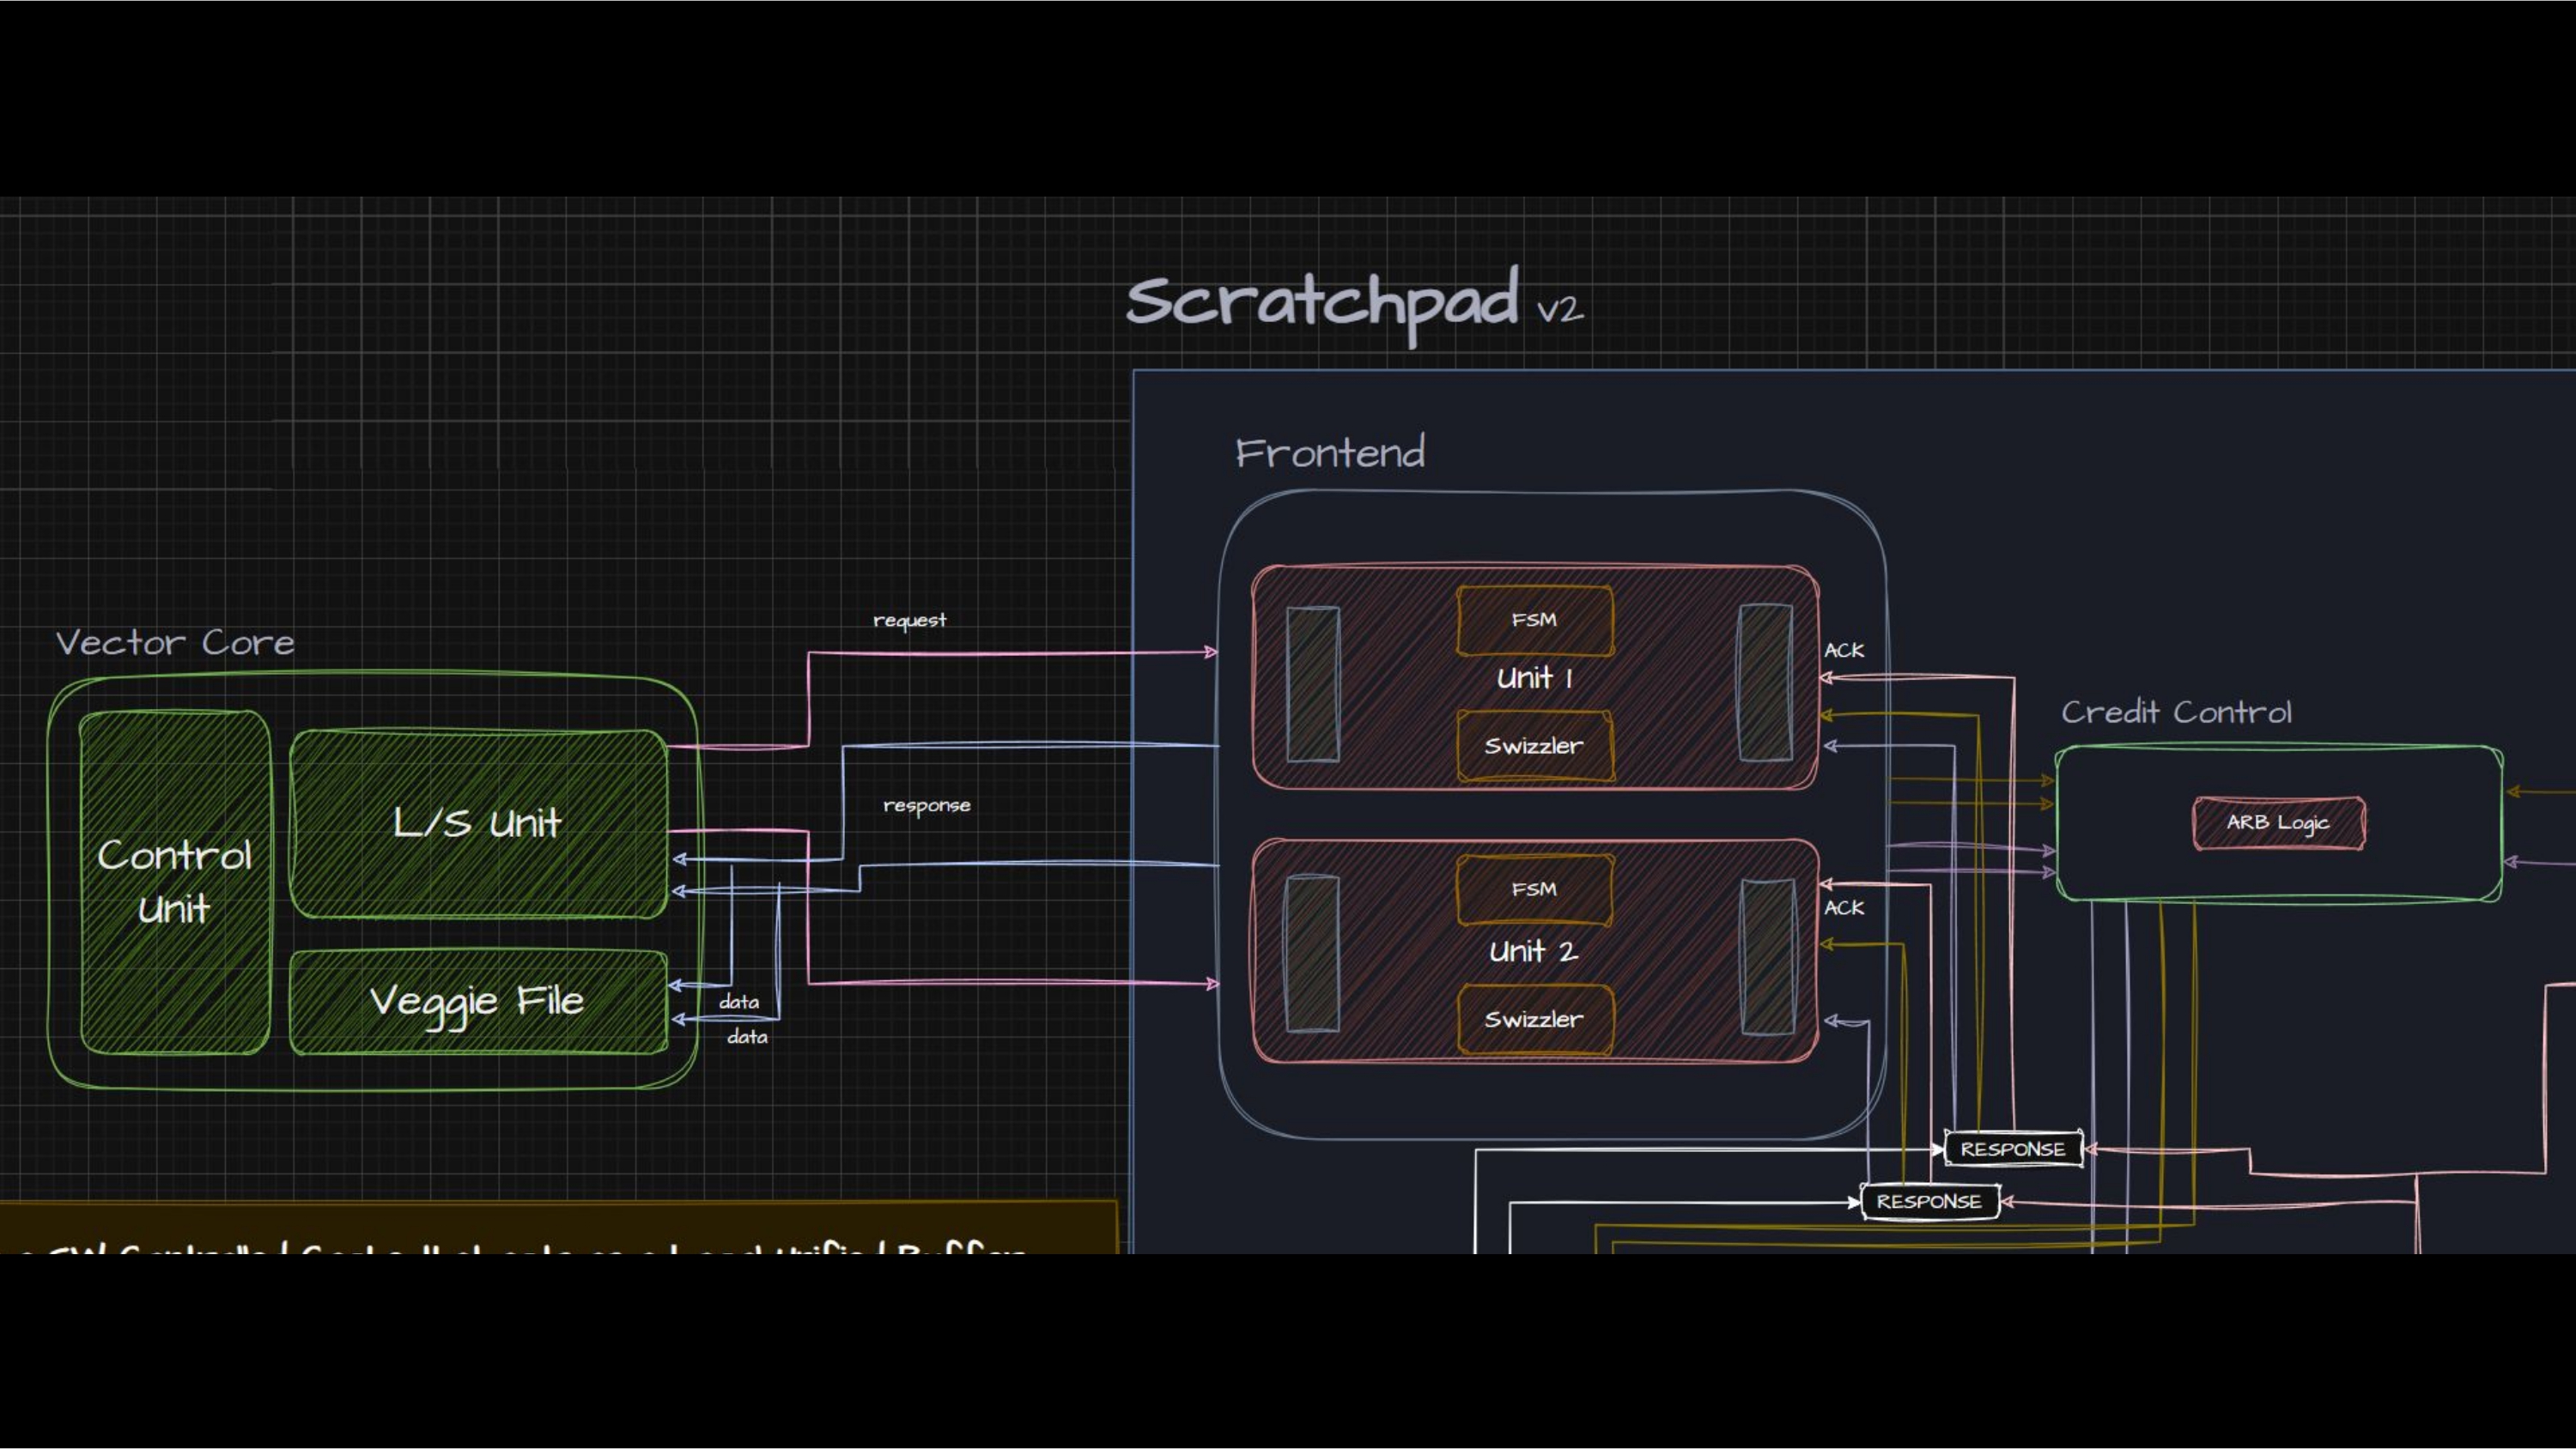The image size is (2576, 1449).
Task: Click the Frontend heading label
Action: (1330, 453)
